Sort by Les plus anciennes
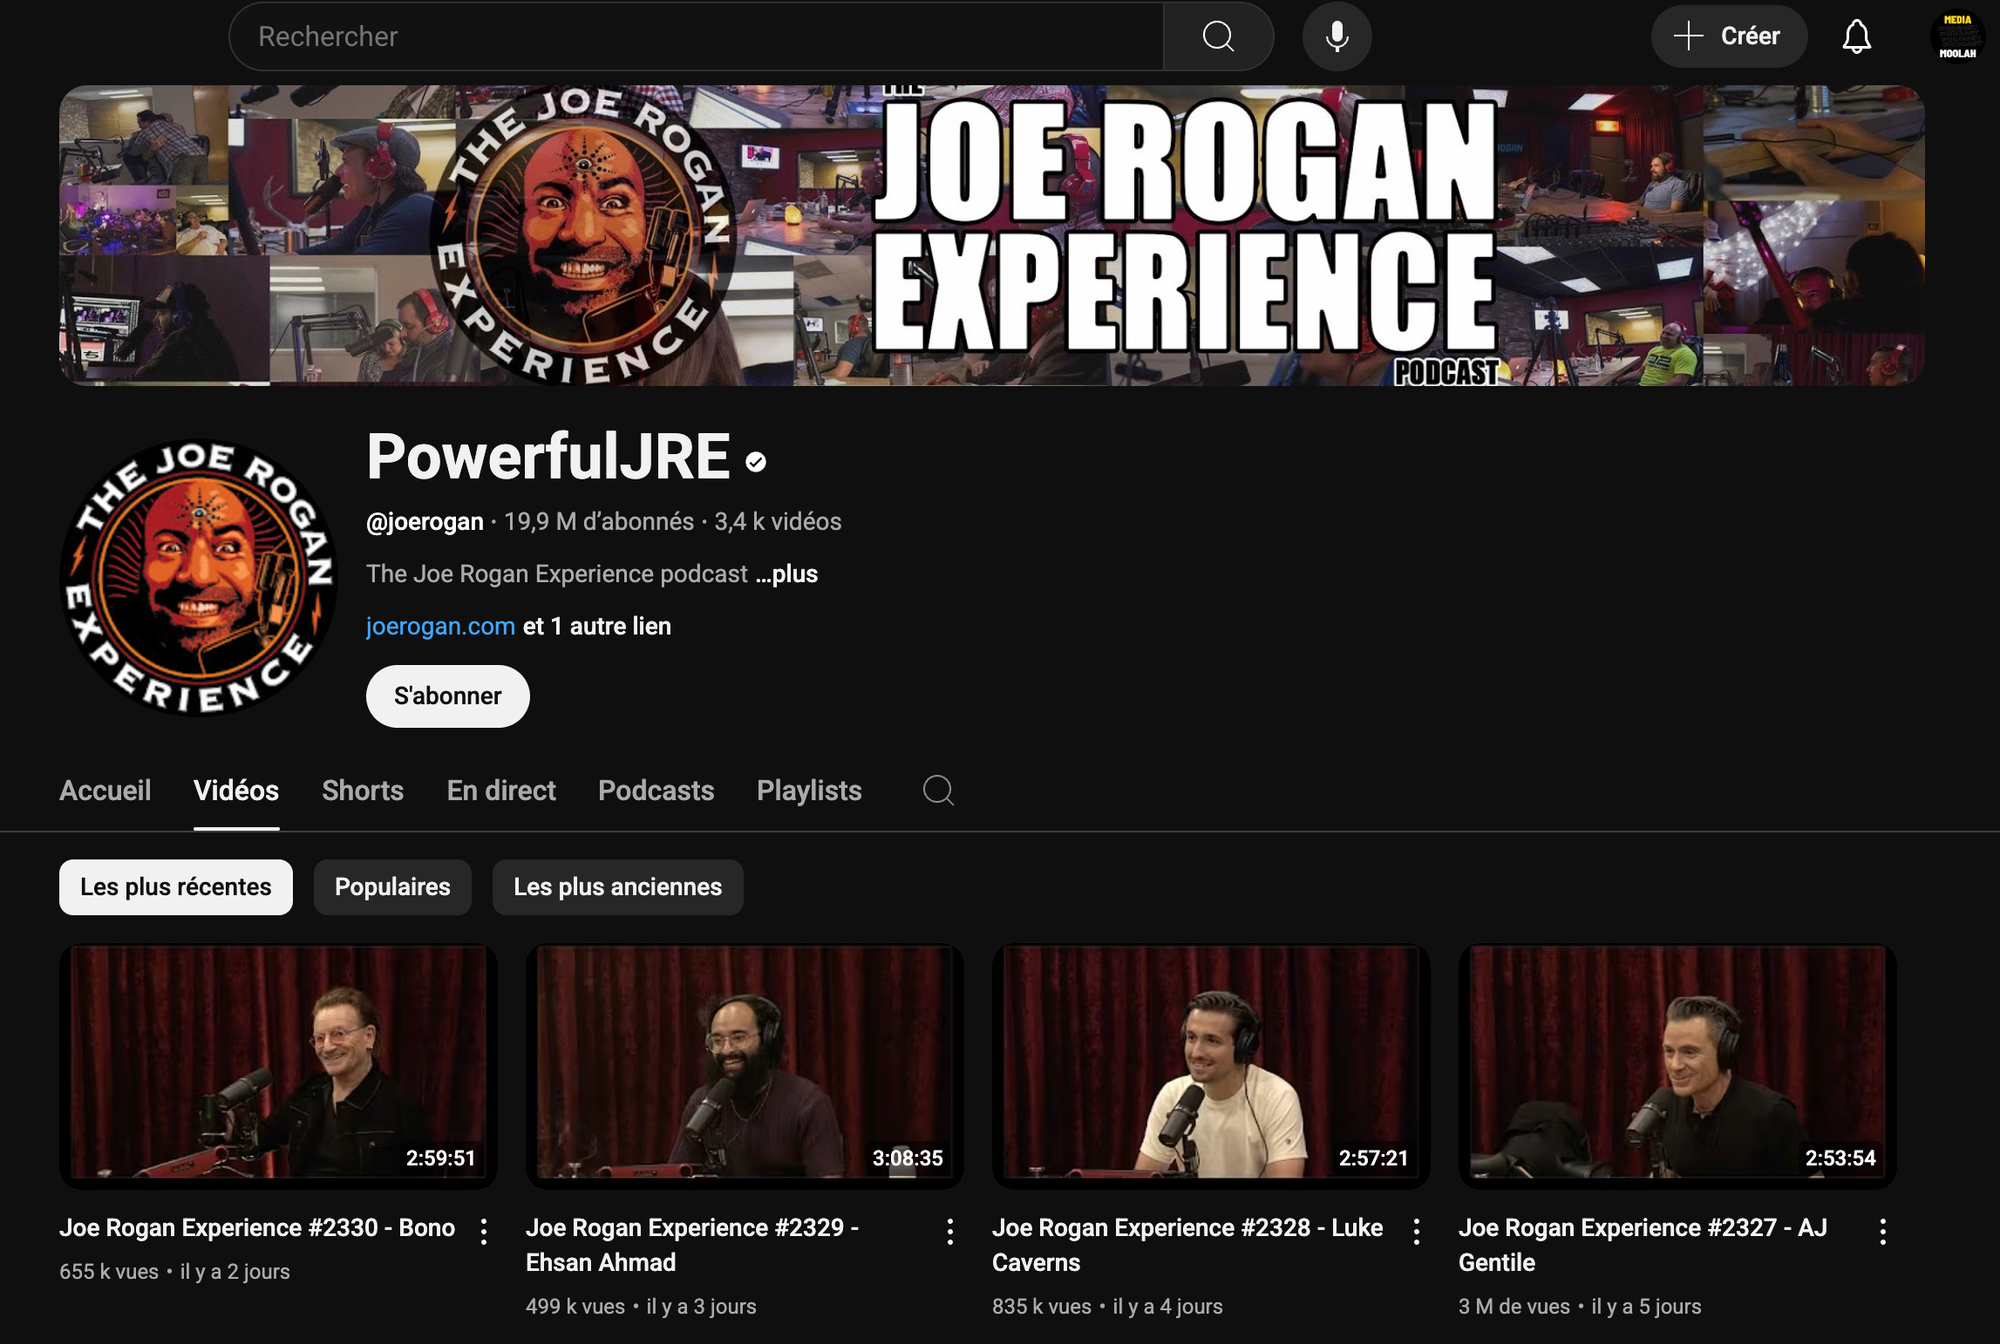 tap(618, 887)
